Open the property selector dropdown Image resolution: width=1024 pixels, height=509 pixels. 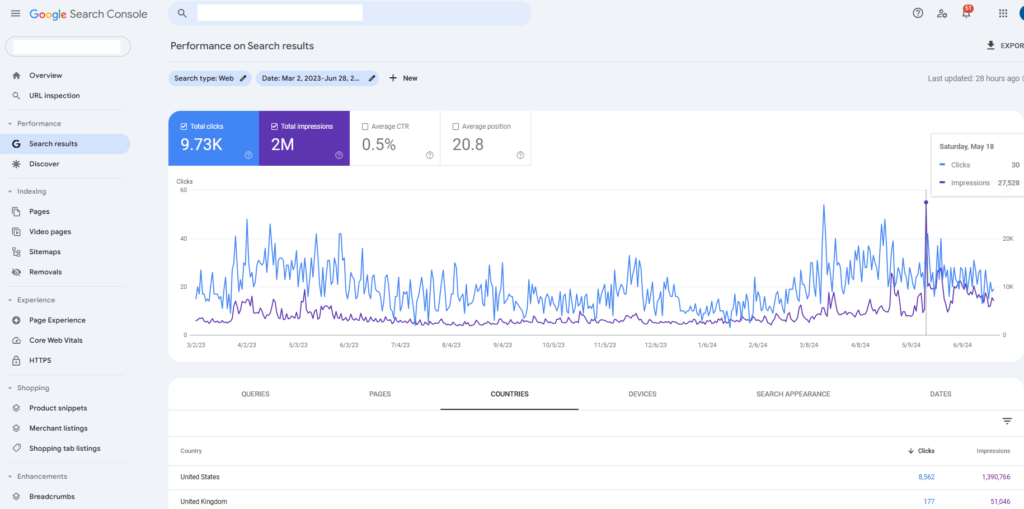coord(67,47)
